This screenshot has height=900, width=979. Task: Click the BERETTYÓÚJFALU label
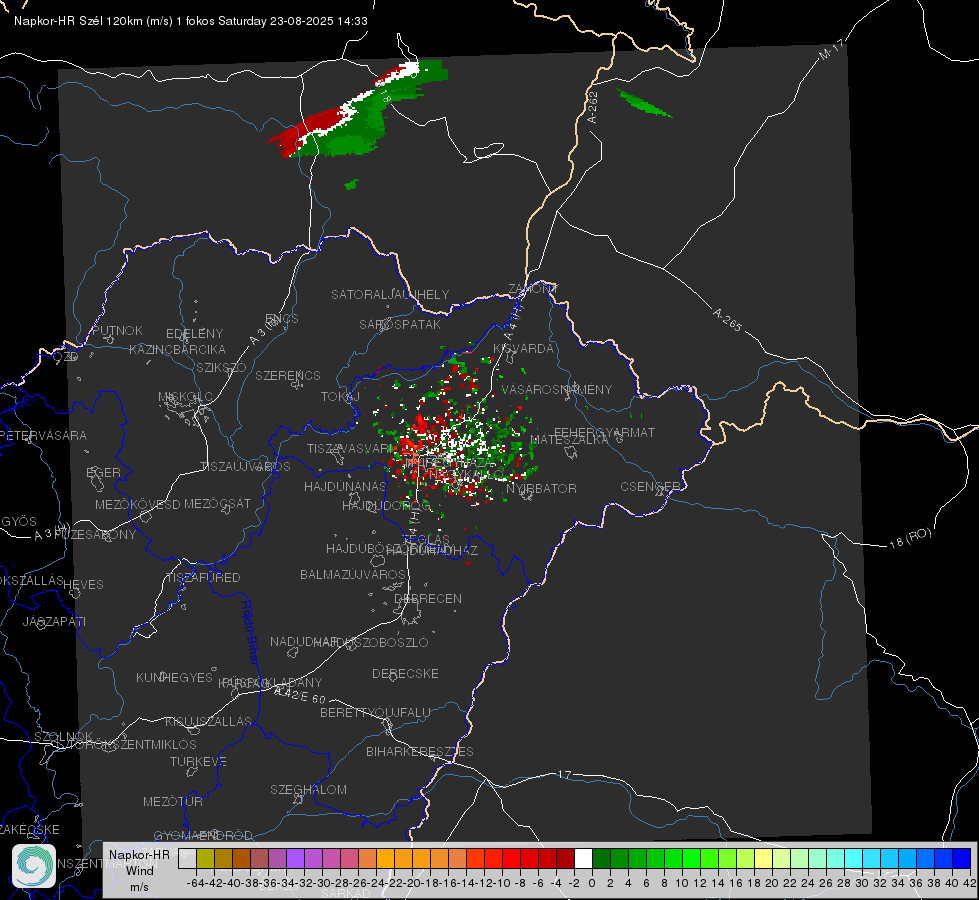tap(375, 712)
